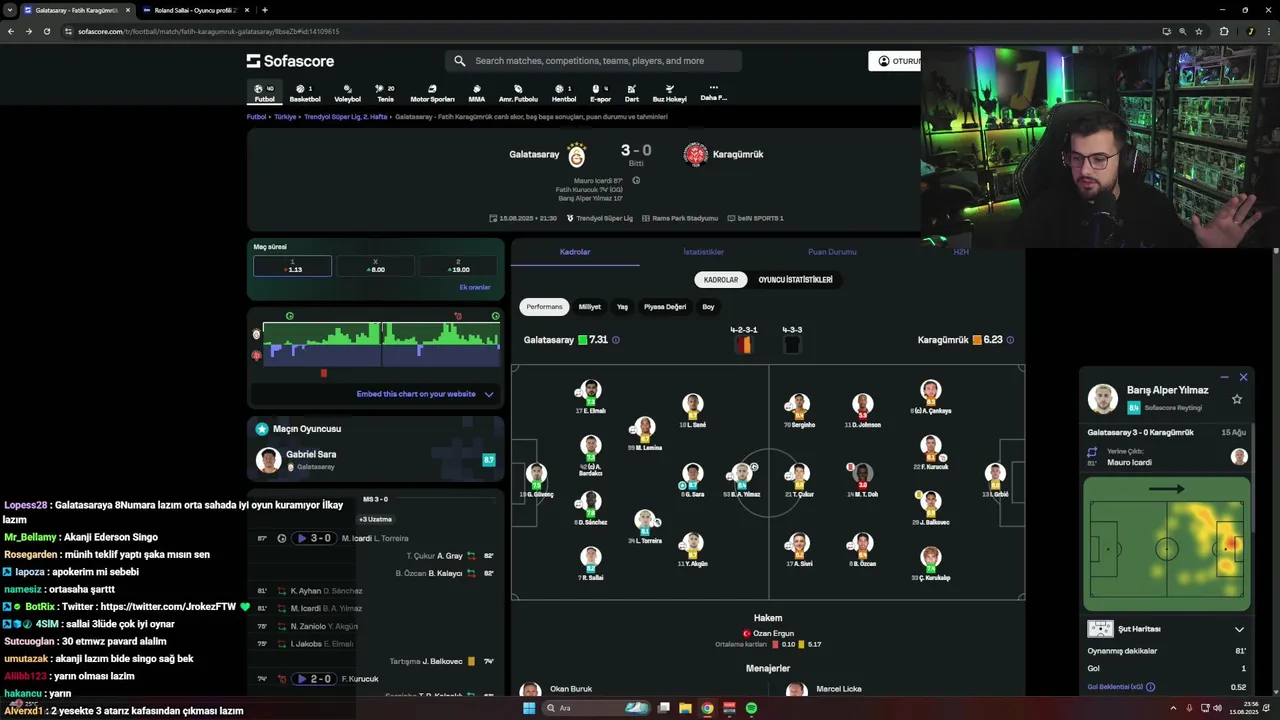Image resolution: width=1280 pixels, height=720 pixels.
Task: Select the Yaş filter pill
Action: coord(622,307)
